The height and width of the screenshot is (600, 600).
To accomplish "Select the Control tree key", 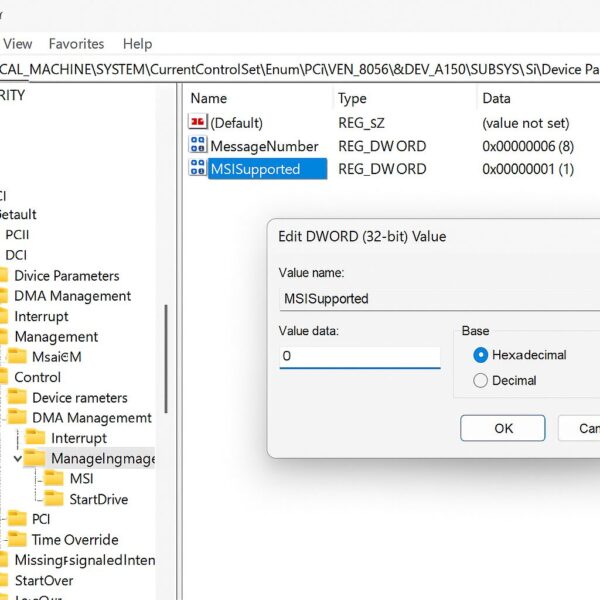I will [38, 377].
